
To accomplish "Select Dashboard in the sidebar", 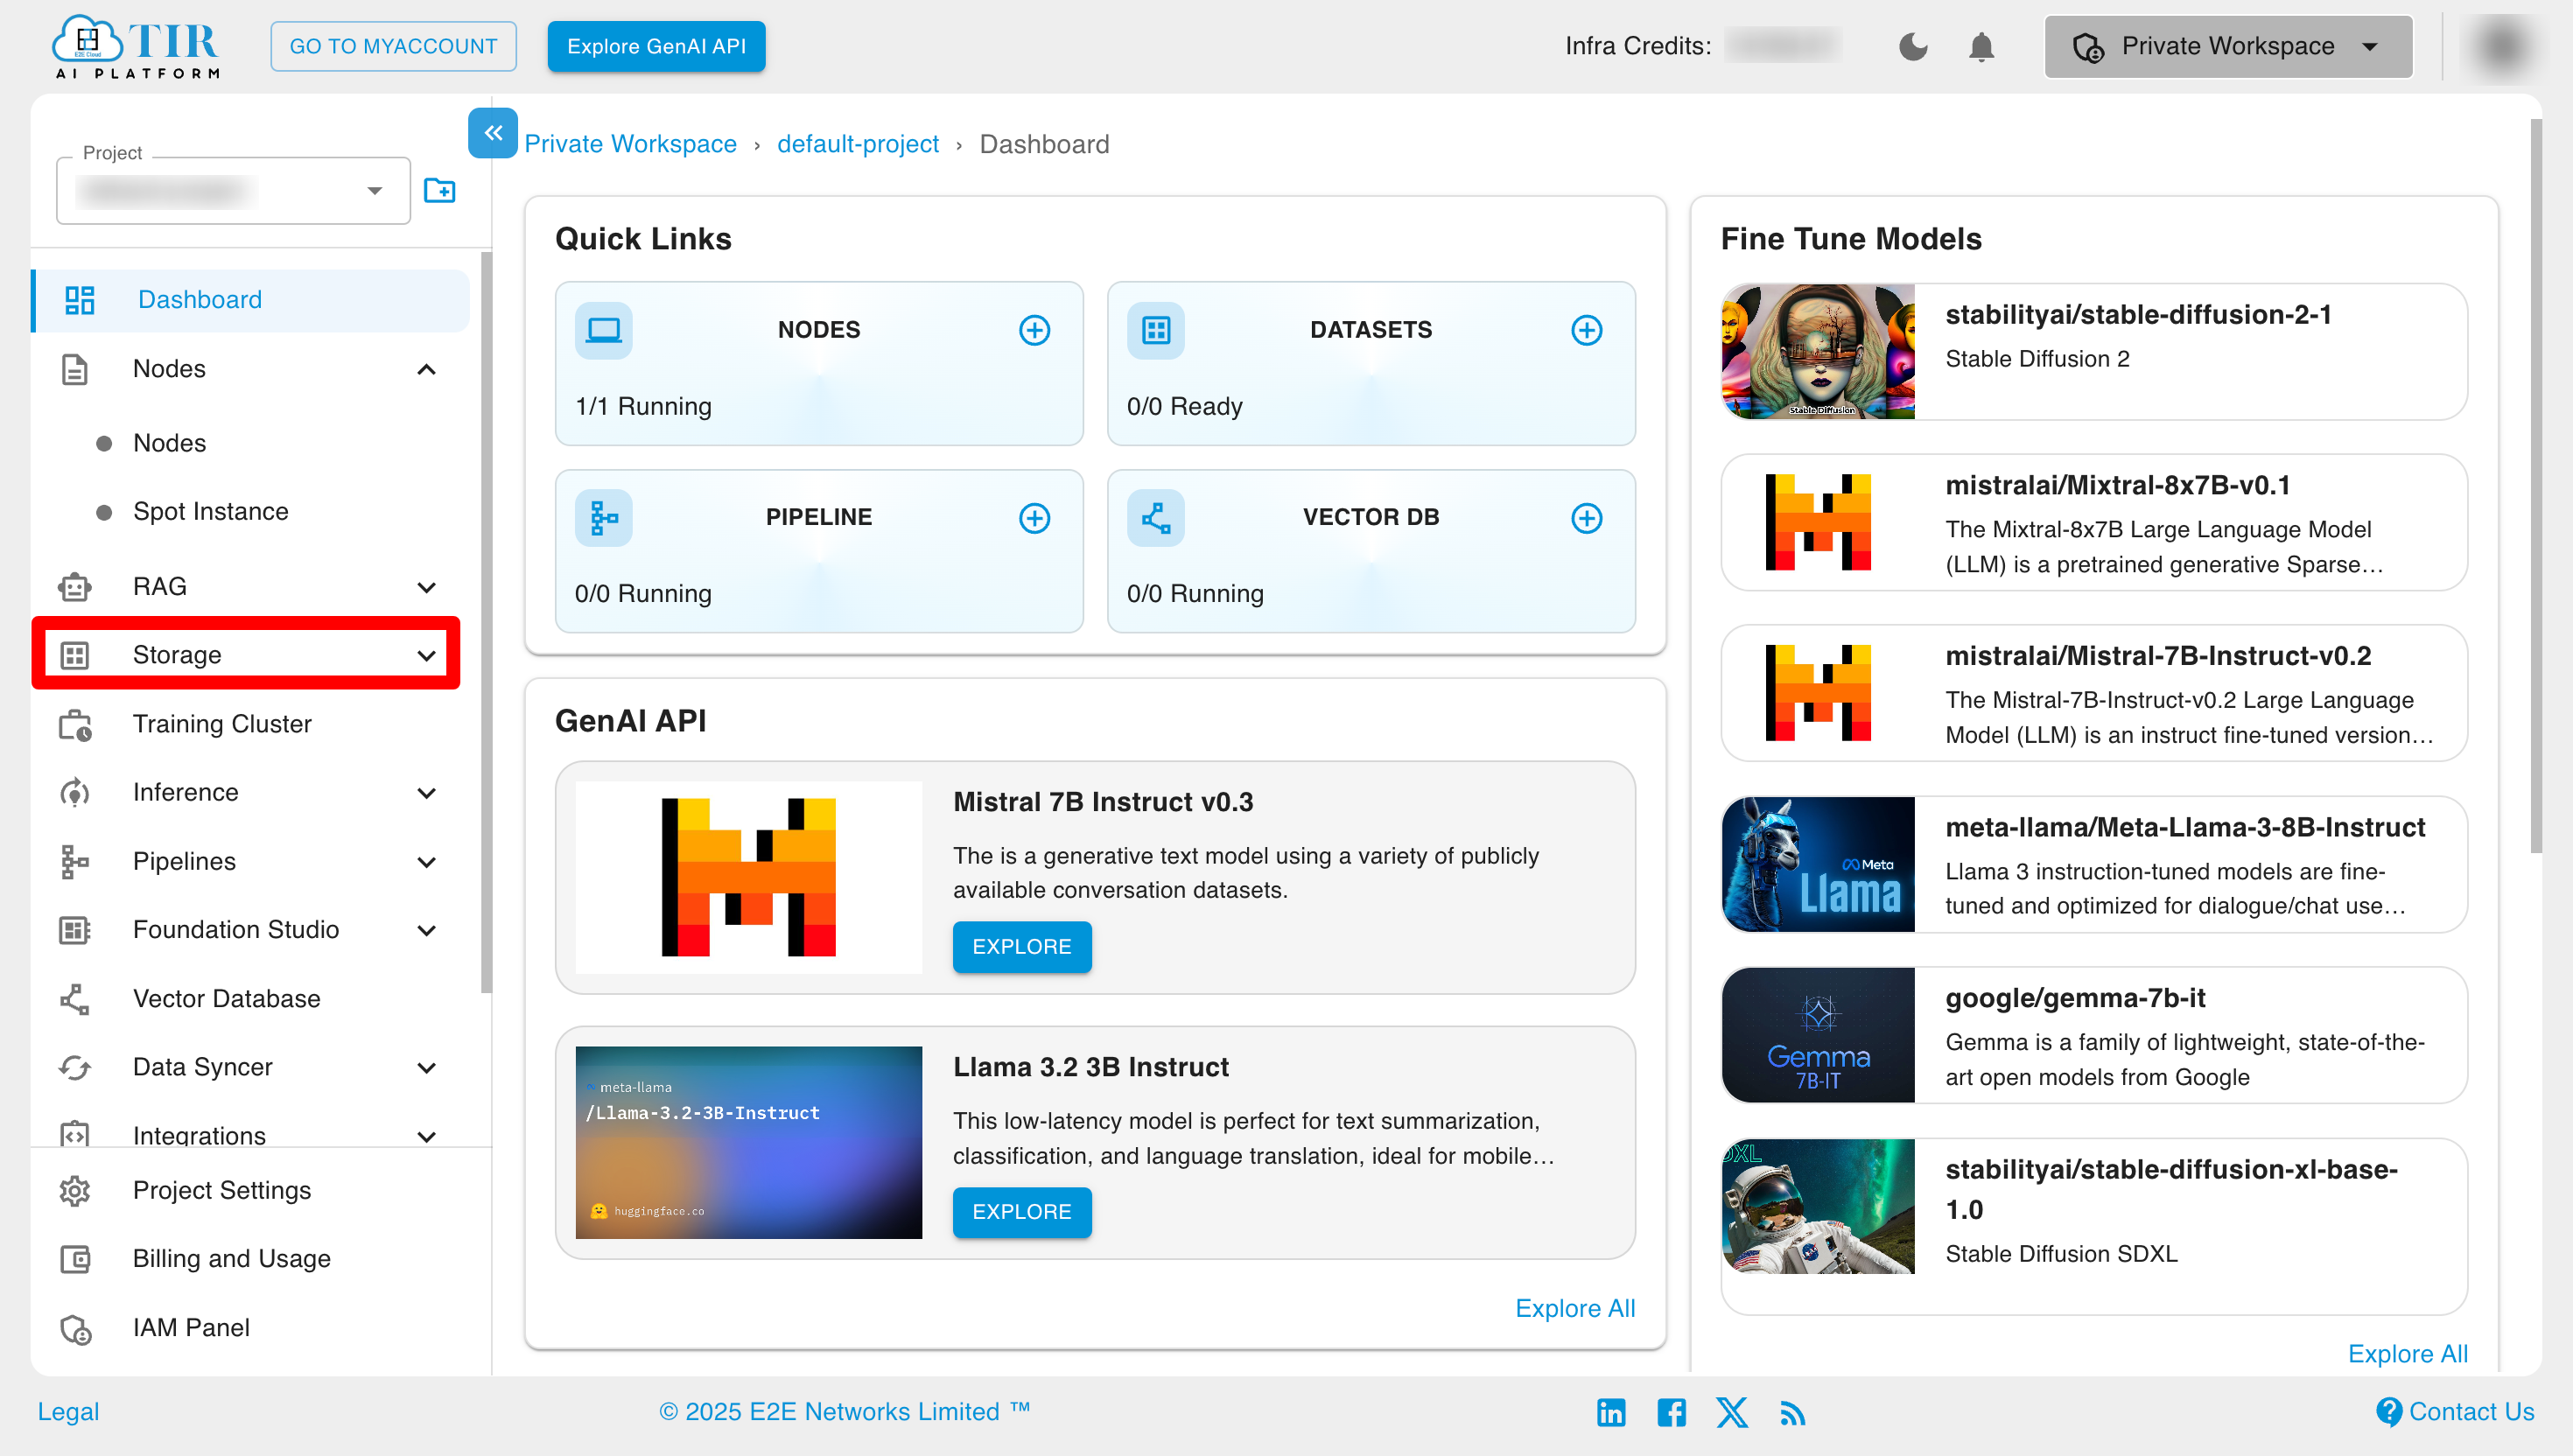I will [x=251, y=300].
